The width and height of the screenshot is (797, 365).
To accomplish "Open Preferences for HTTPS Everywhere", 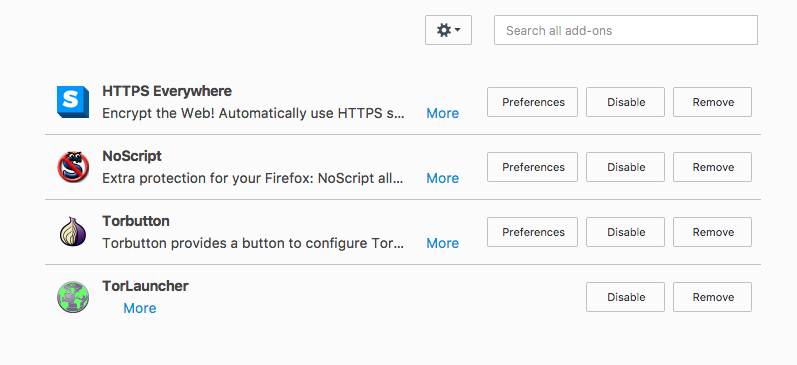I will tap(532, 102).
